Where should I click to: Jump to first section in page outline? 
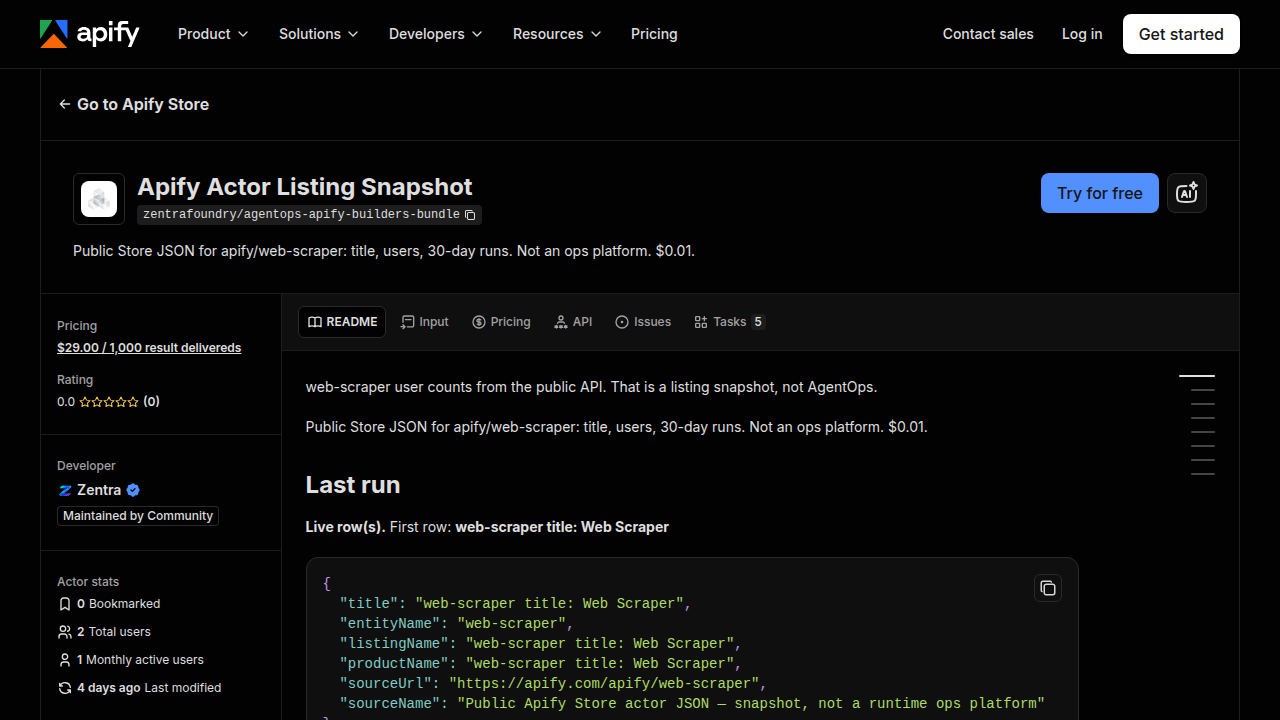(x=1197, y=376)
